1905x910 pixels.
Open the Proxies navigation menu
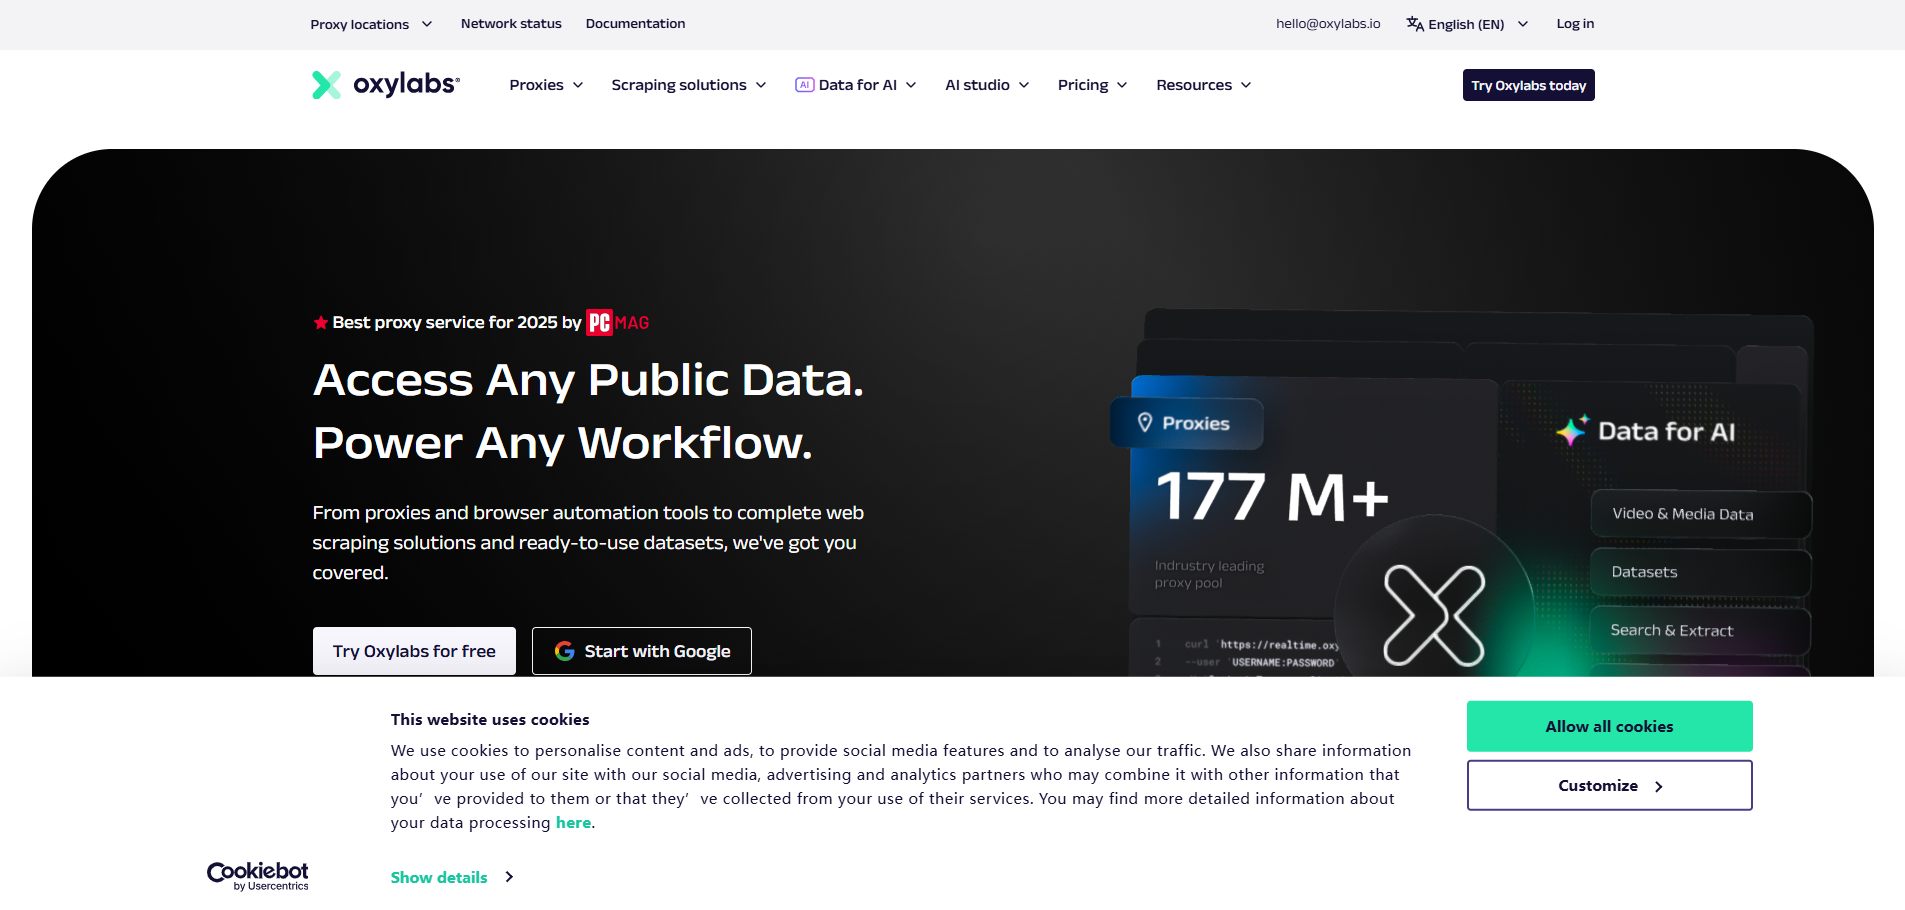pos(546,85)
